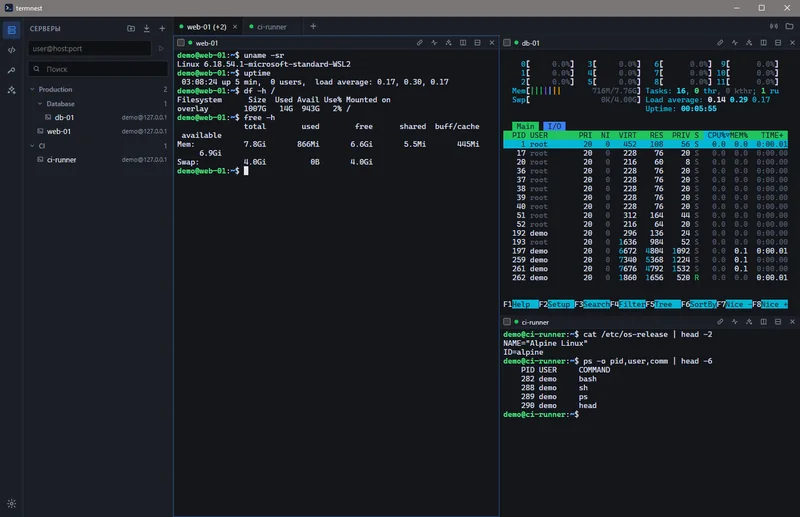The width and height of the screenshot is (800, 517).
Task: Open a new tab with the plus button
Action: click(x=313, y=27)
